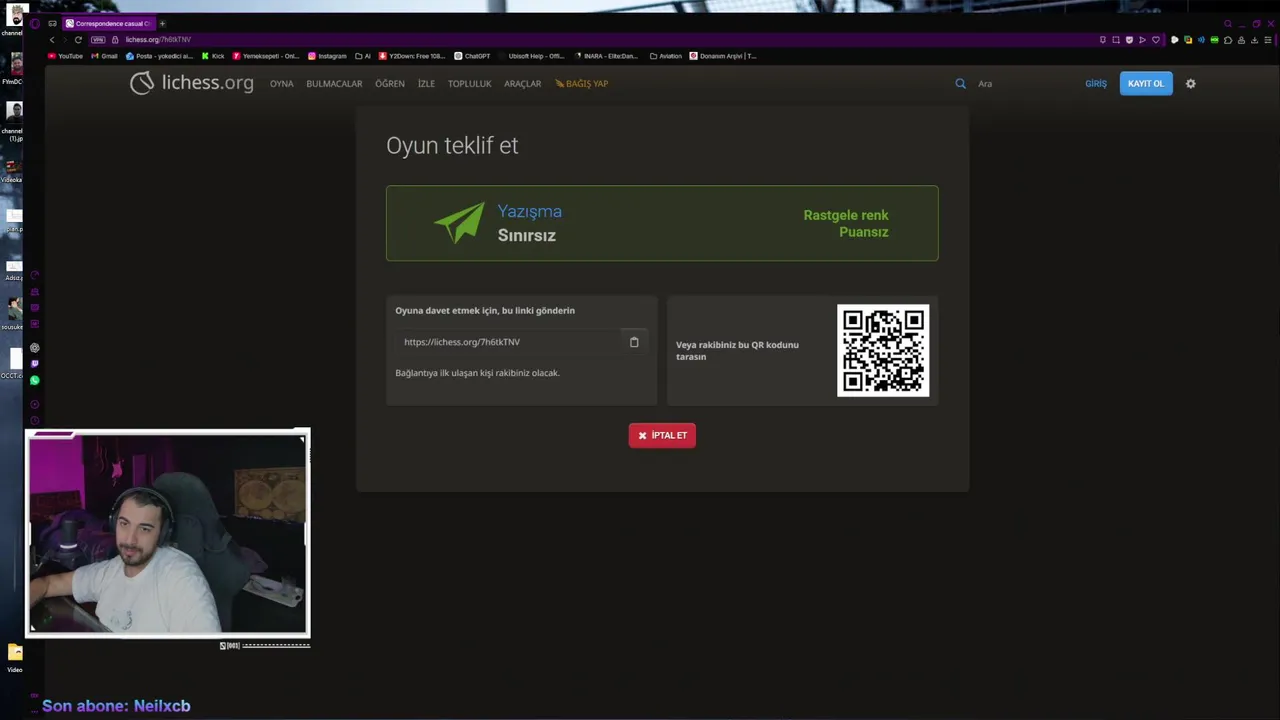Click the send flow arrow icon
The height and width of the screenshot is (720, 1280).
click(x=1142, y=40)
